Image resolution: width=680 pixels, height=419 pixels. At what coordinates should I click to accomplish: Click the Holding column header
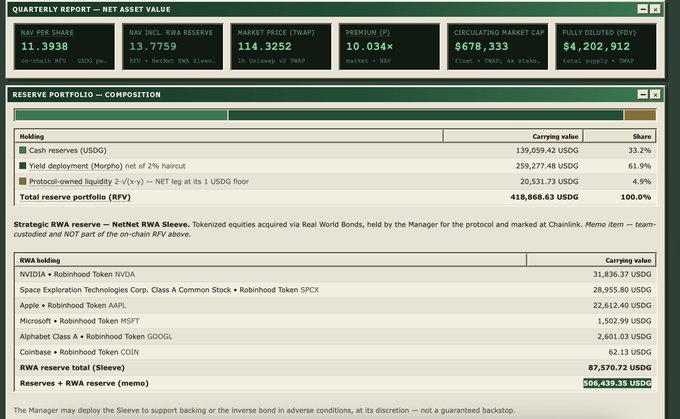coord(229,136)
